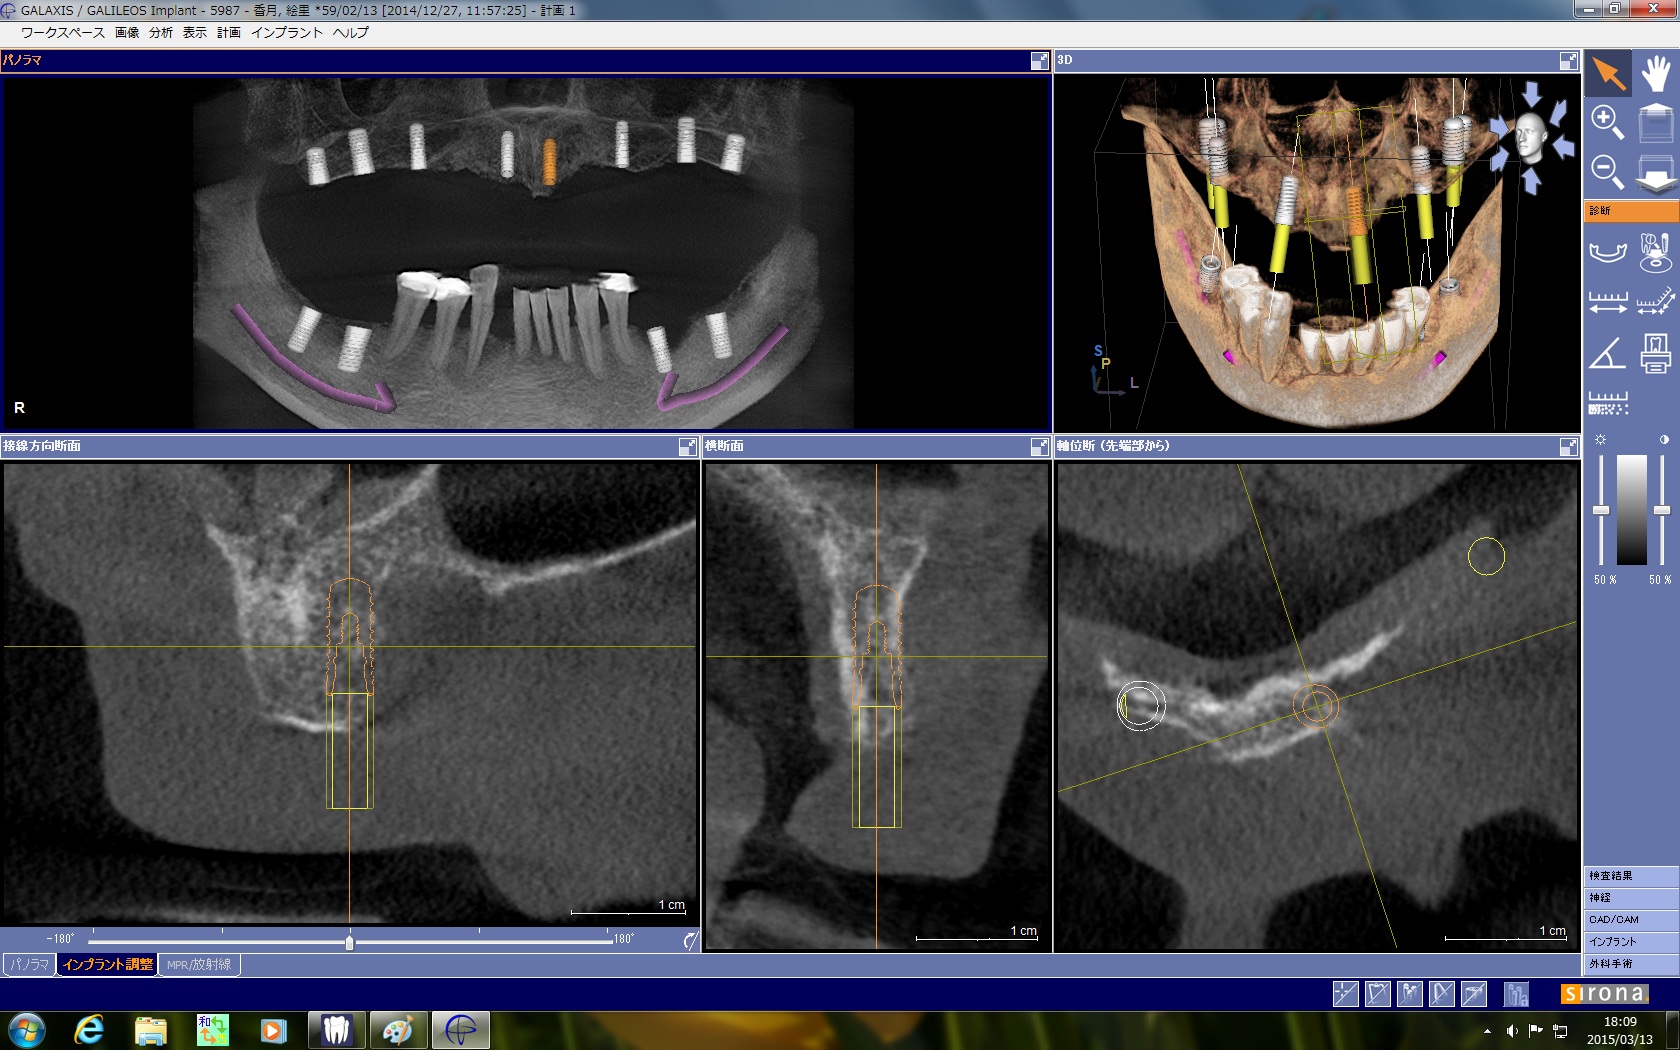Select the panoramic jaw curve tool
This screenshot has width=1680, height=1050.
1607,250
